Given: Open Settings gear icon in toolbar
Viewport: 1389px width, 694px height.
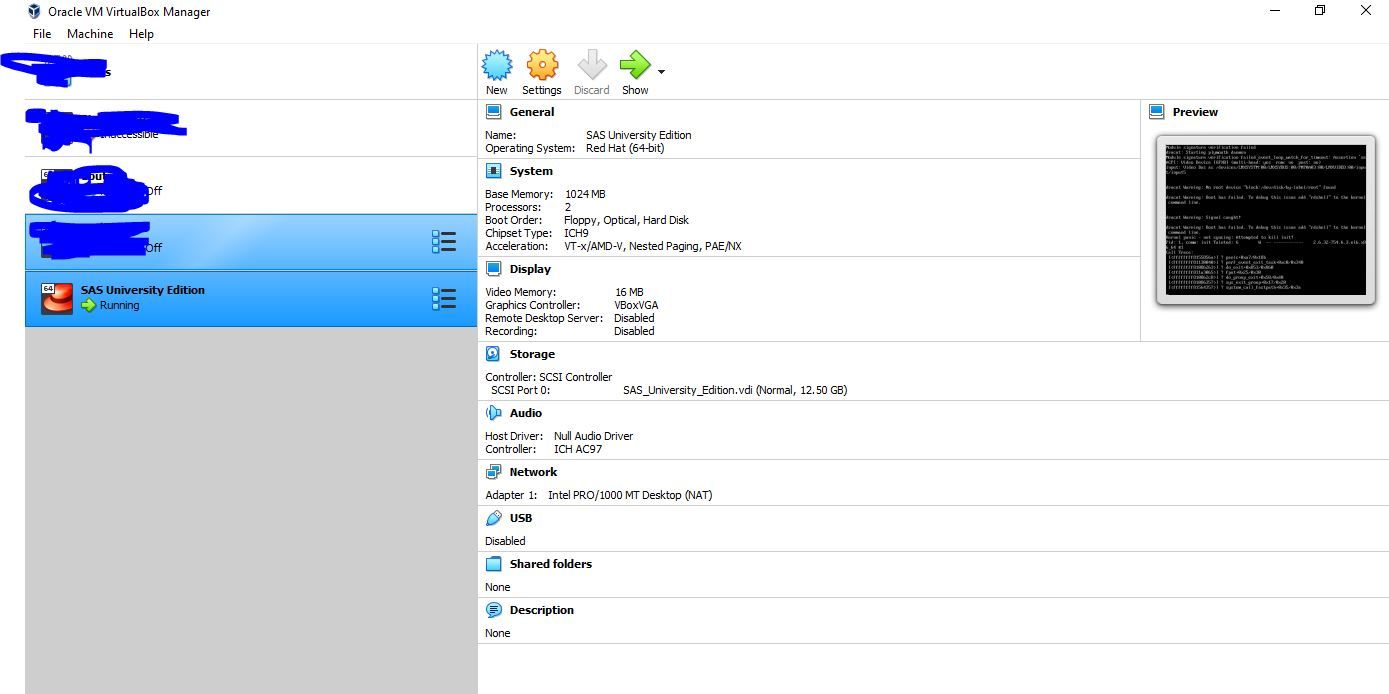Looking at the screenshot, I should pos(542,66).
